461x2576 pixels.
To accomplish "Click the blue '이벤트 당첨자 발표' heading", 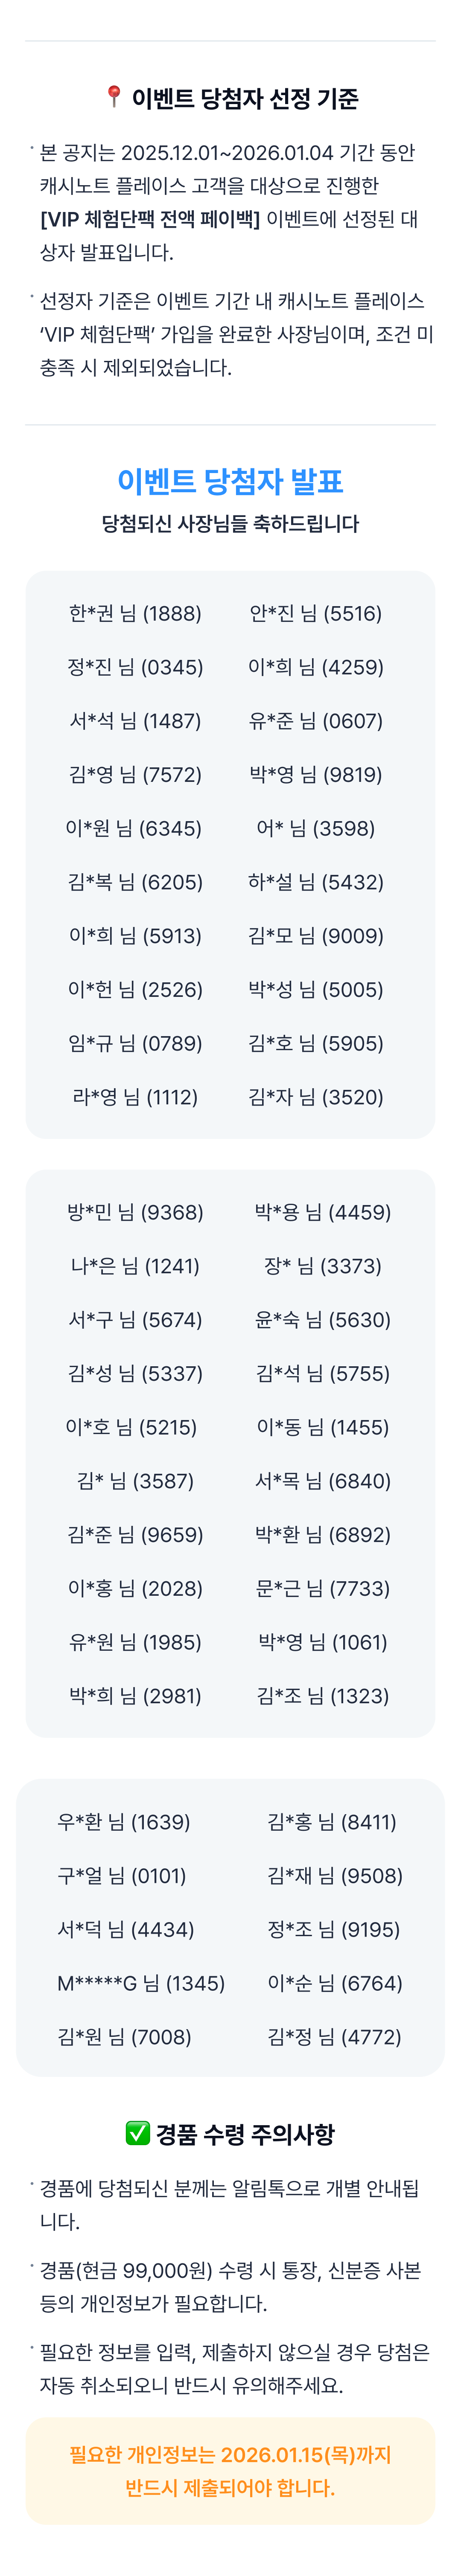I will (x=230, y=481).
